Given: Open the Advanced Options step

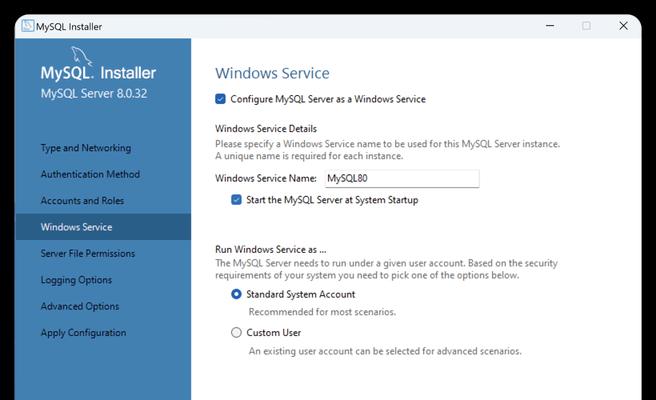Looking at the screenshot, I should (80, 306).
